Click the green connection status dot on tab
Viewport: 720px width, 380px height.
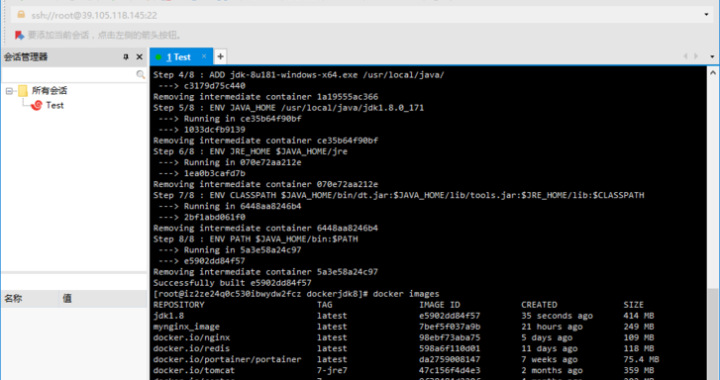coord(158,57)
